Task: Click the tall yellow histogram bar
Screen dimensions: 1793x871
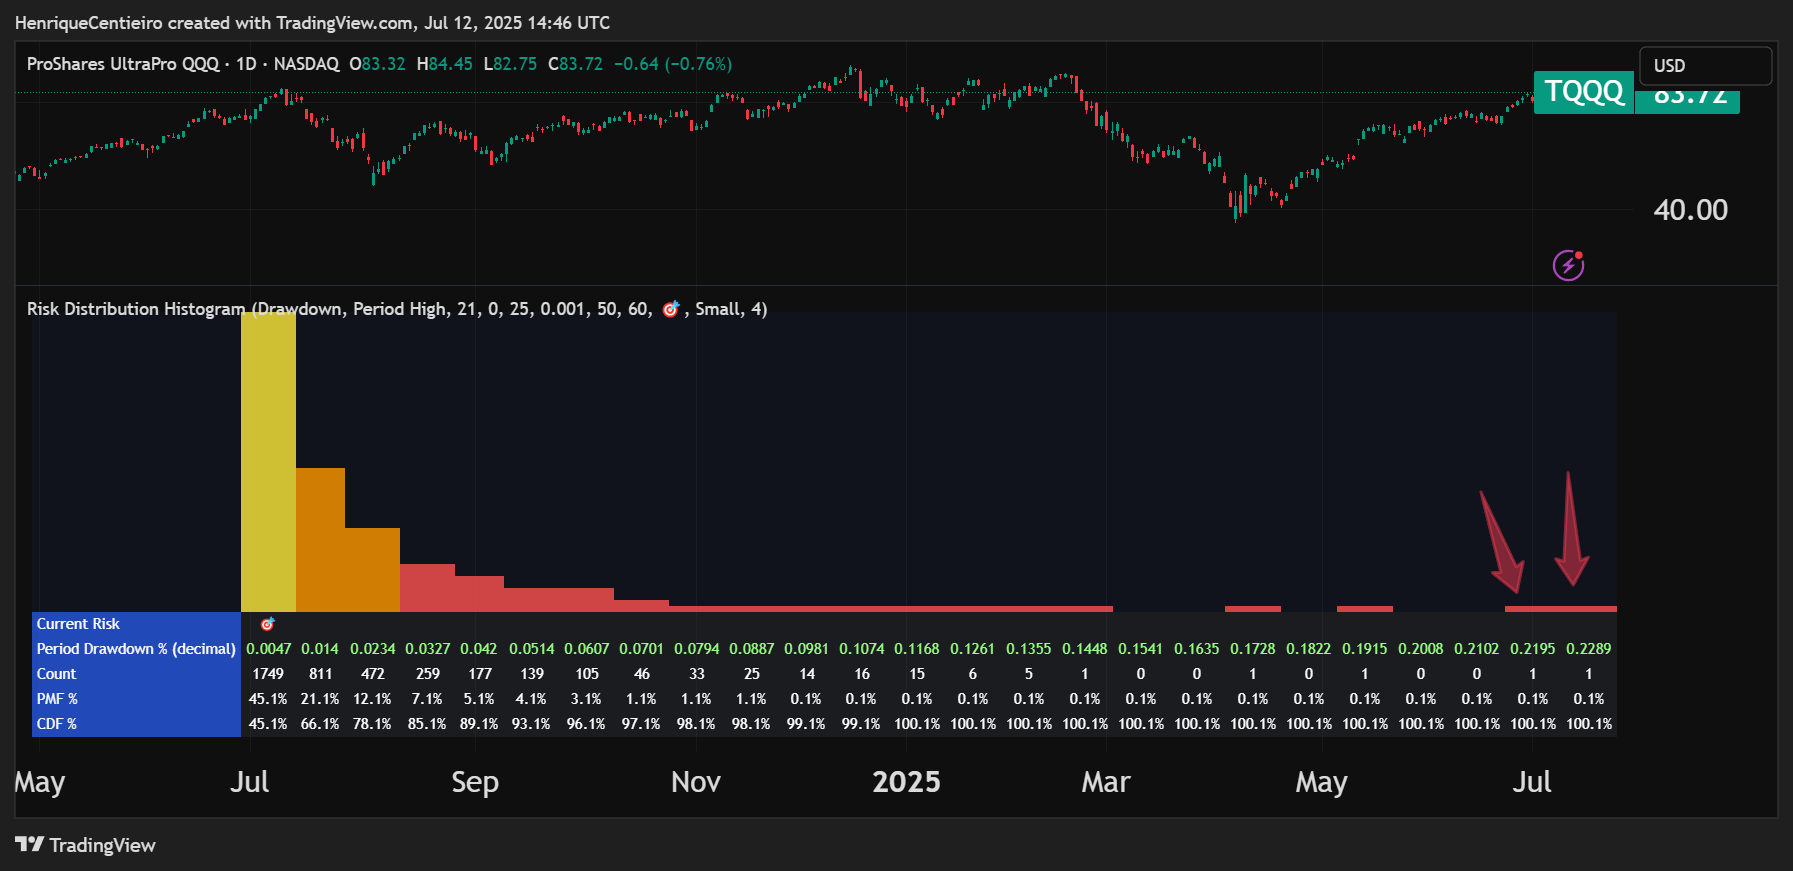Action: coord(268,462)
